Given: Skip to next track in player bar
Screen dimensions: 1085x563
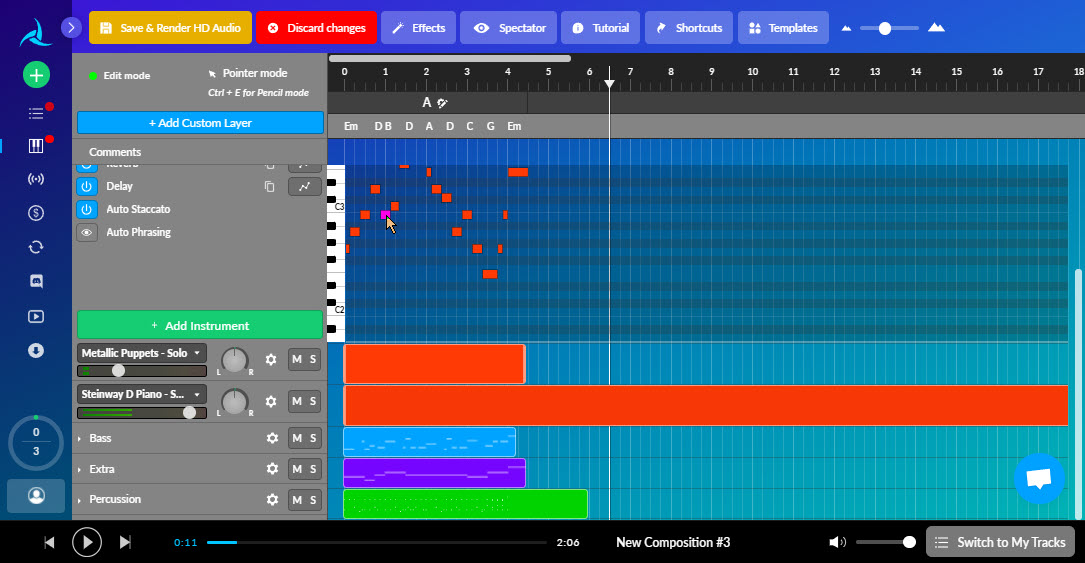Looking at the screenshot, I should [x=125, y=542].
